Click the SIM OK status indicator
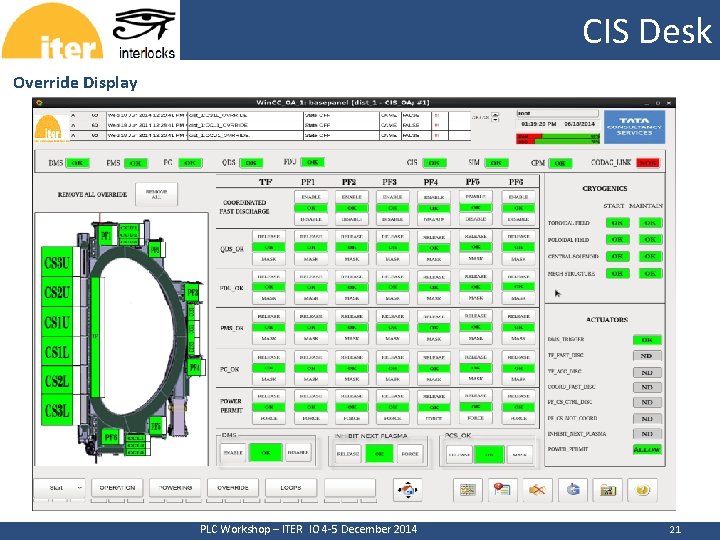720x540 pixels. (x=496, y=163)
